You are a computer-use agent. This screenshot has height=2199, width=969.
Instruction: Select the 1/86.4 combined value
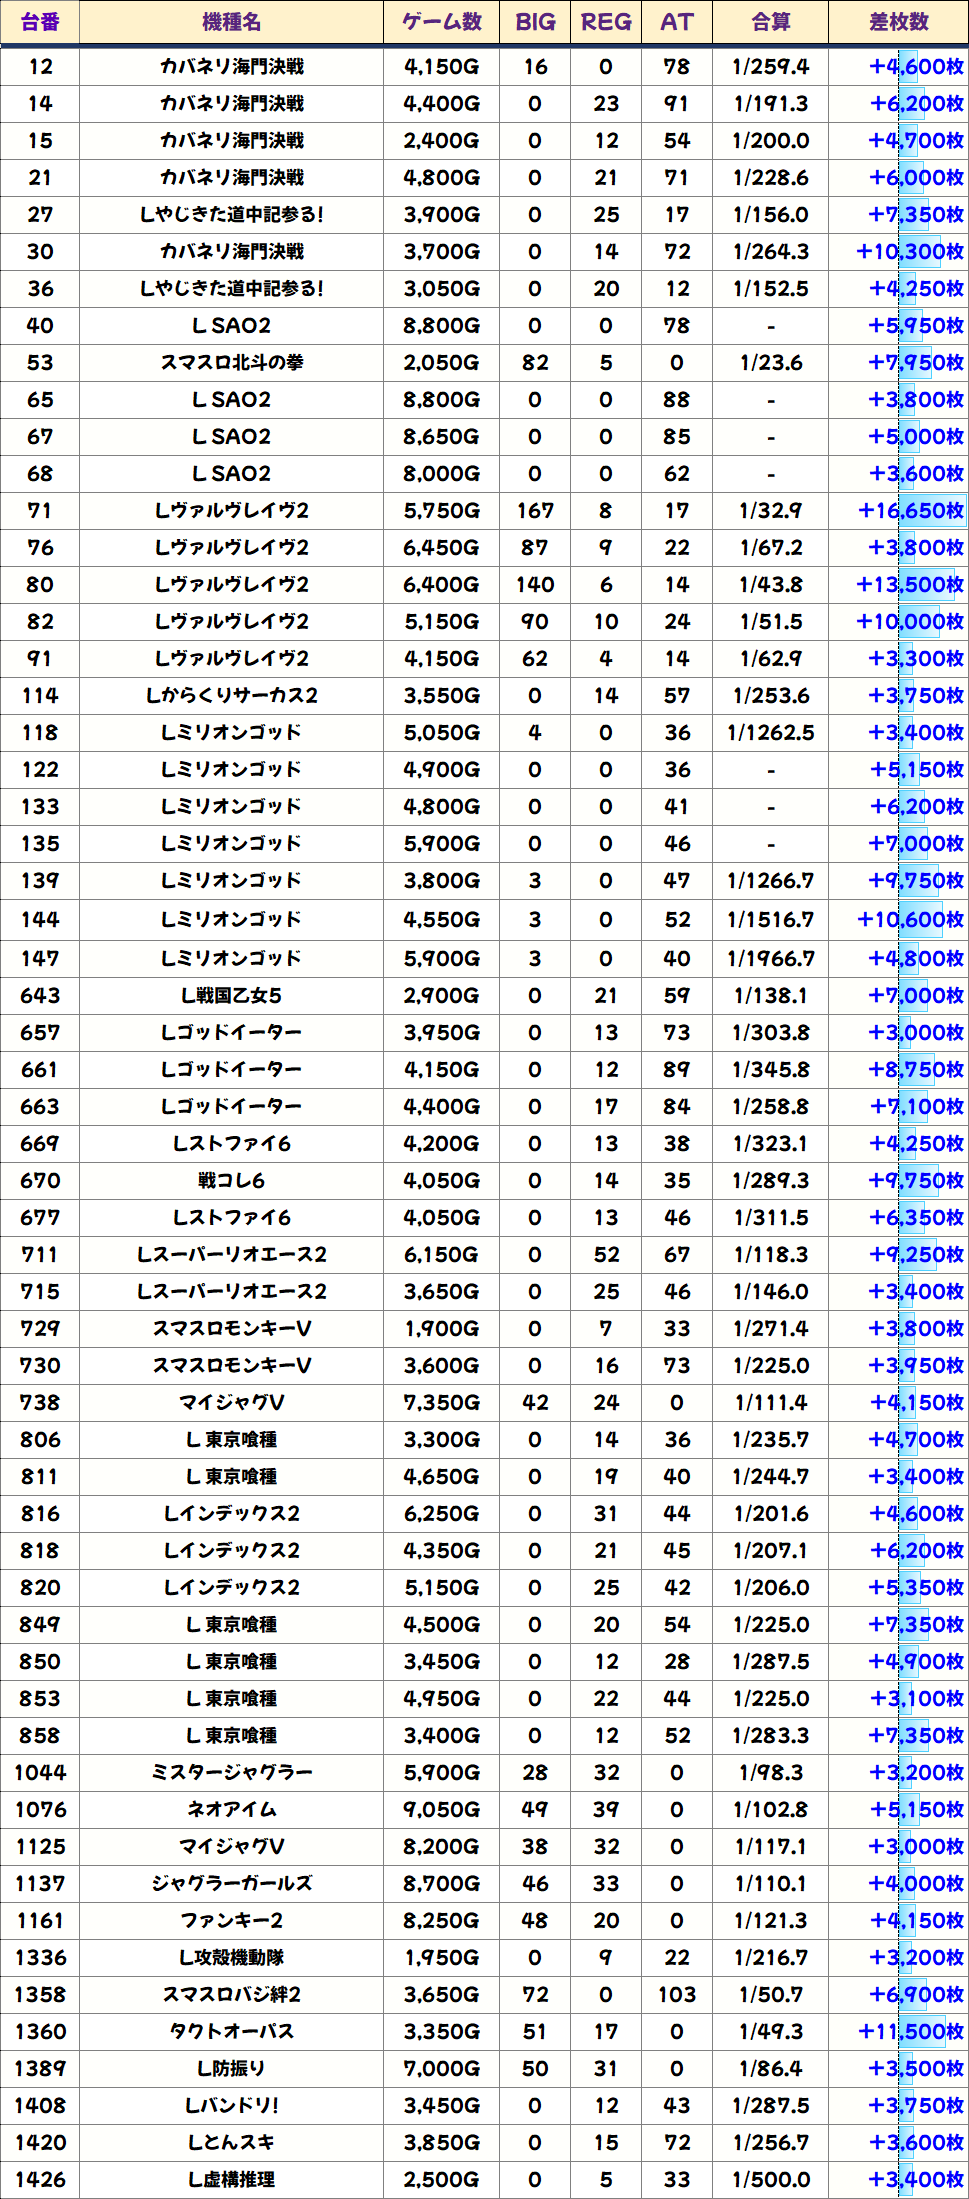[x=770, y=2069]
